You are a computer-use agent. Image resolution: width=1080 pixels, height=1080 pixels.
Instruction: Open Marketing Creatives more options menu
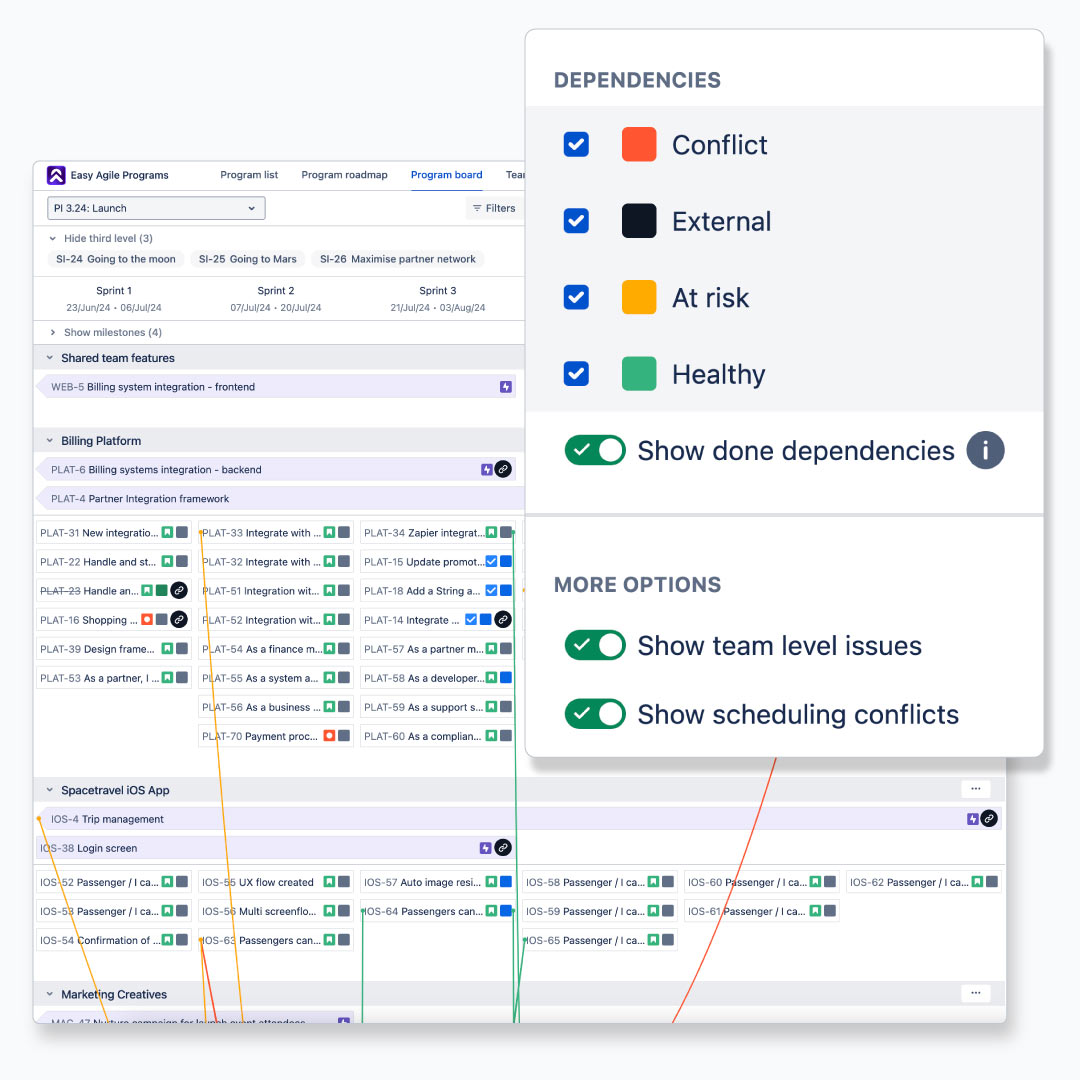pos(976,993)
